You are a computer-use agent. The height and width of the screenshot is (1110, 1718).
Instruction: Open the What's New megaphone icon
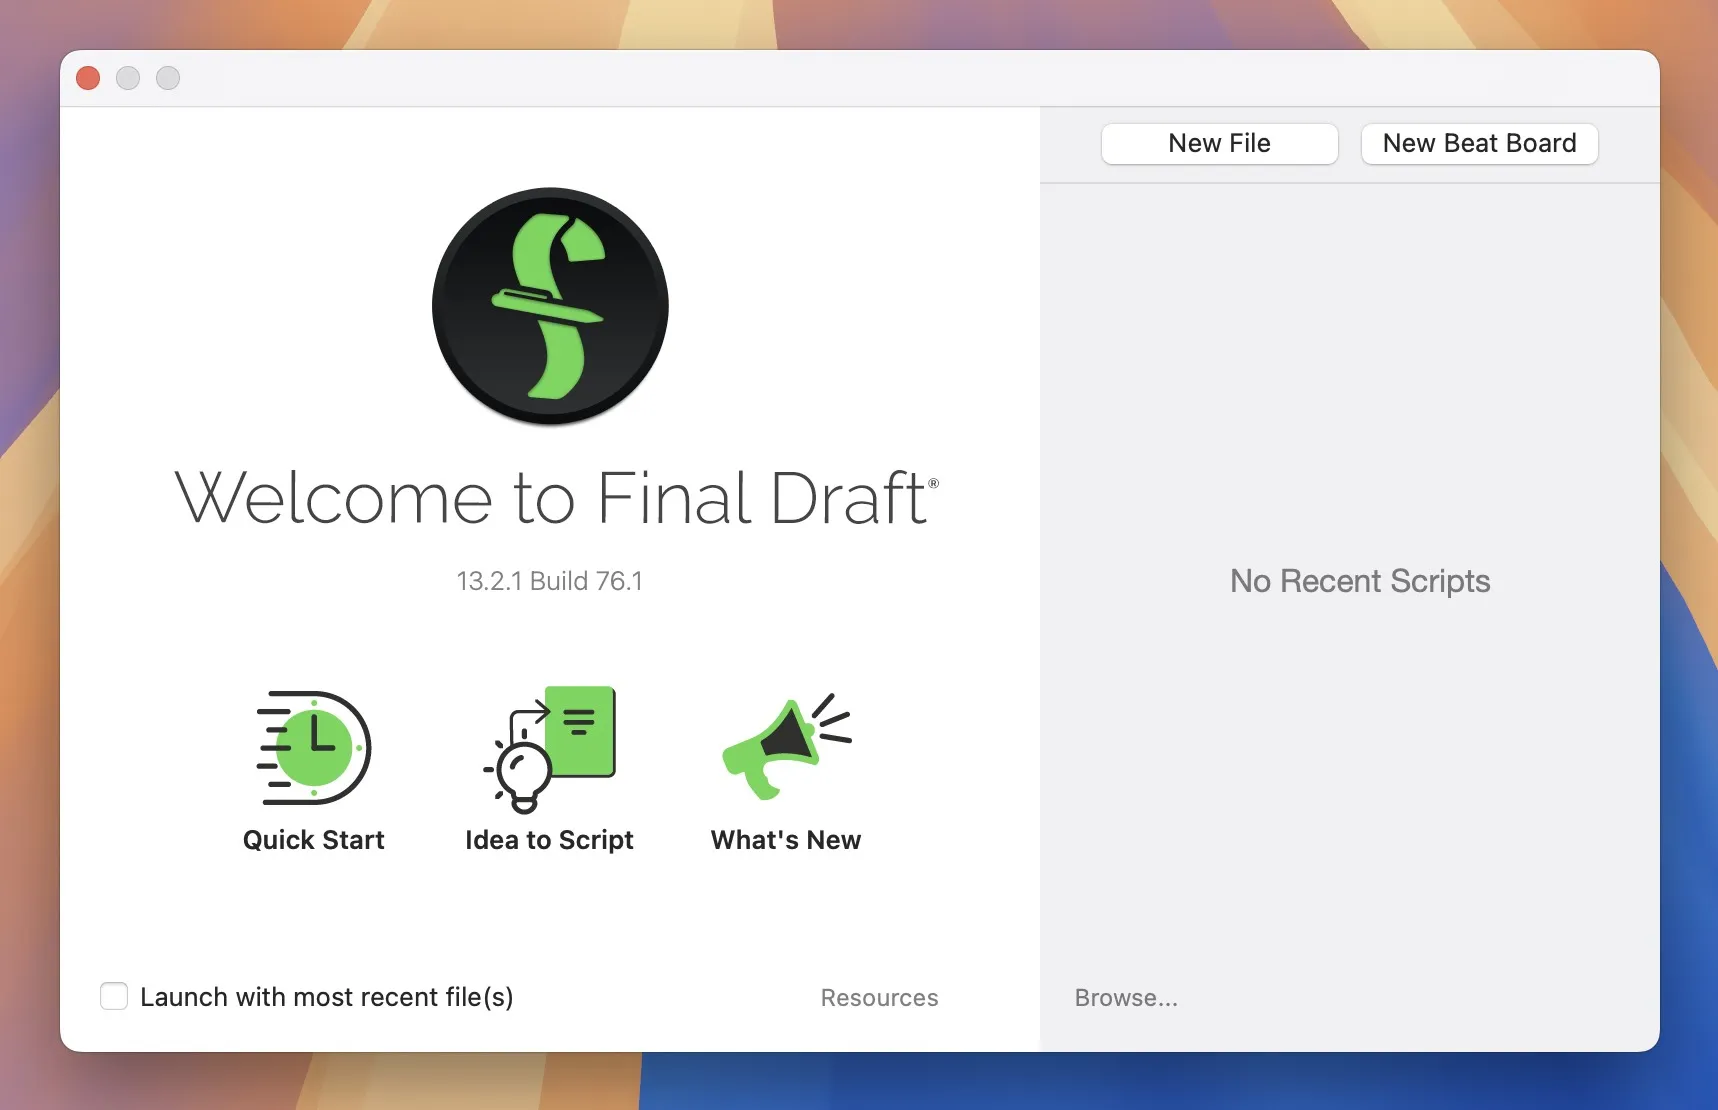[786, 746]
